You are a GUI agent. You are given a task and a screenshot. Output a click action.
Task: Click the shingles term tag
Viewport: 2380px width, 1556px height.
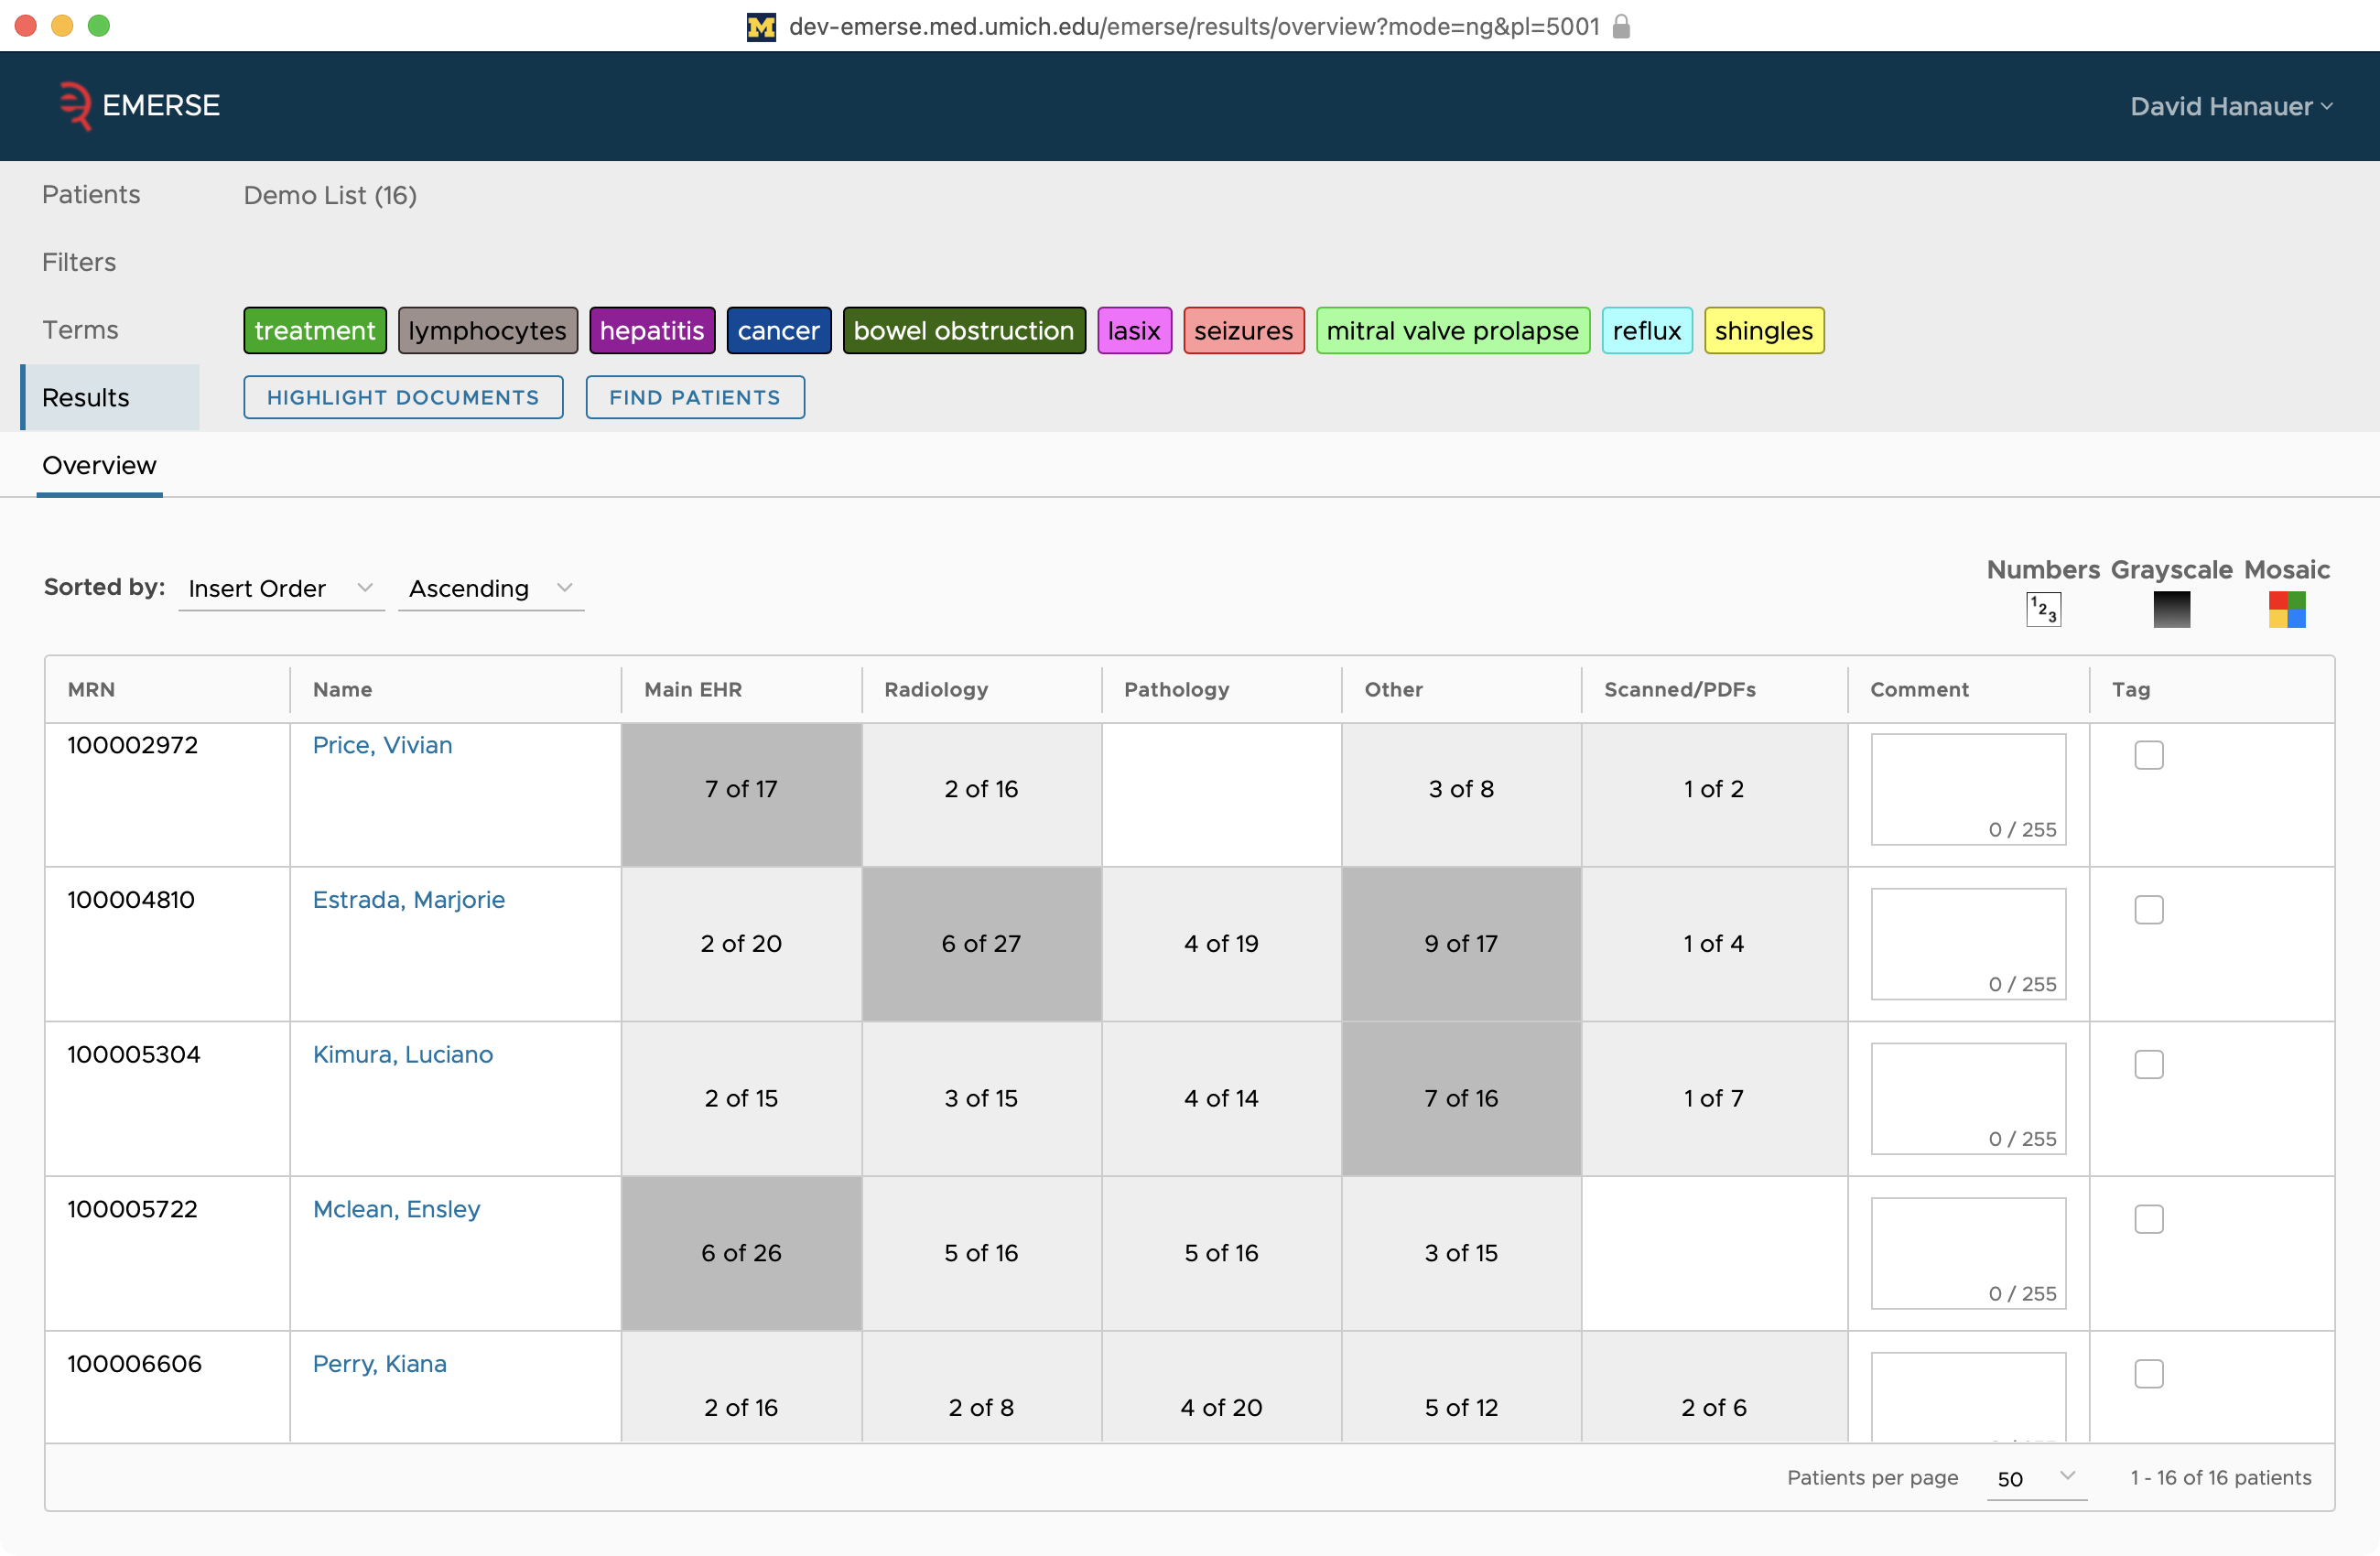1762,330
